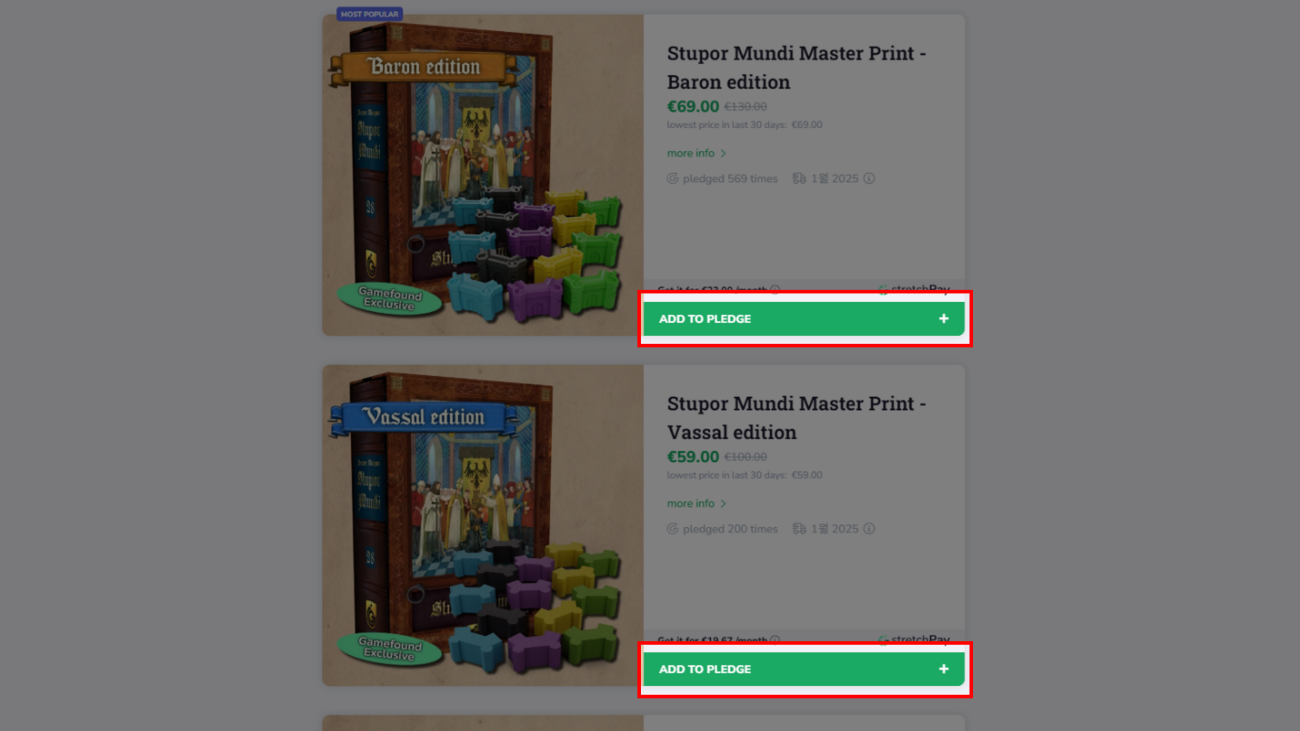
Task: Click the Gamefound pledged-count icon on the Vassal edition
Action: point(673,529)
